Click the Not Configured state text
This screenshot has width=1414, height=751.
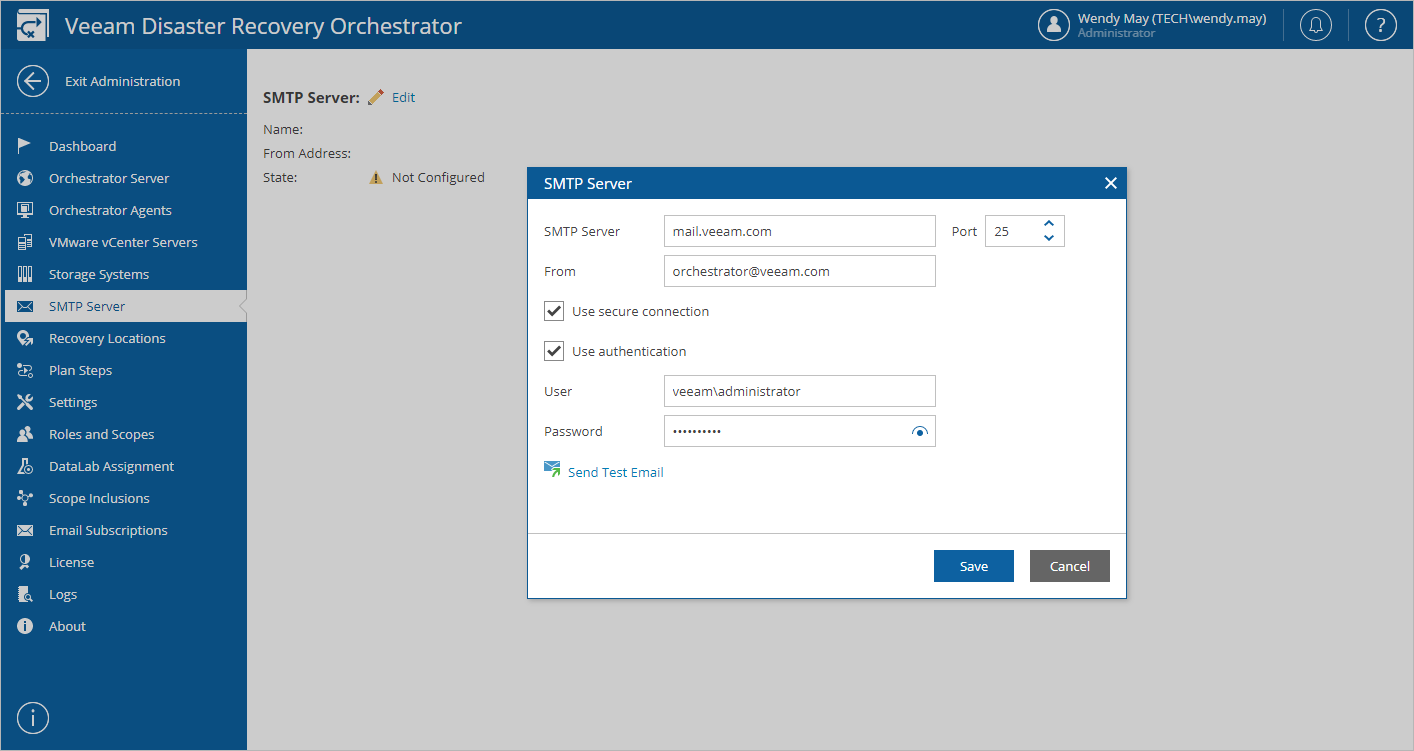click(x=438, y=177)
